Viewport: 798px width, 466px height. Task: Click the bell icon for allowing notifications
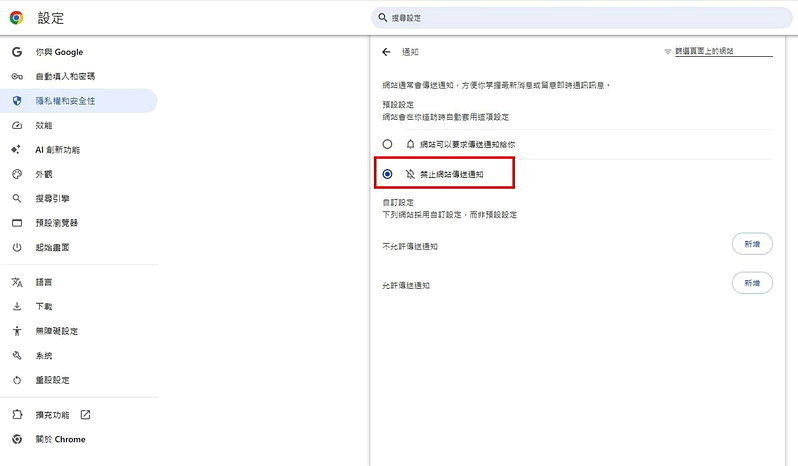tap(410, 144)
